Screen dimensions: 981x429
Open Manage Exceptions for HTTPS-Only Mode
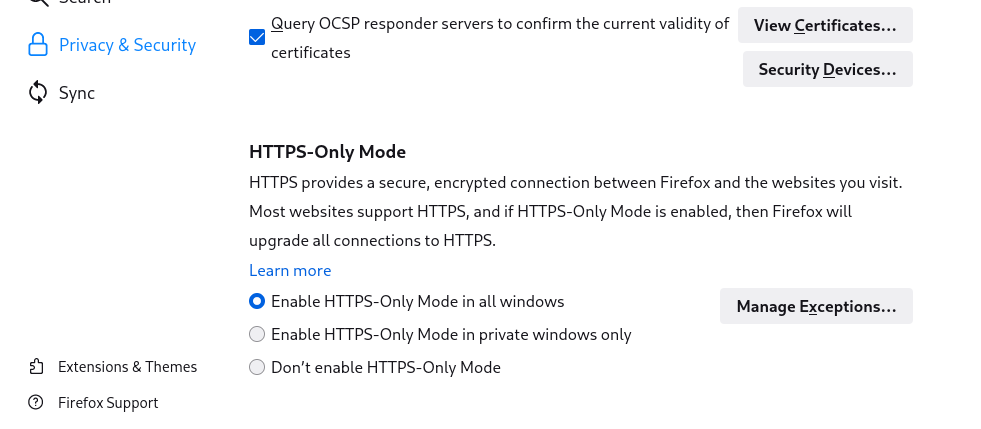pos(816,306)
